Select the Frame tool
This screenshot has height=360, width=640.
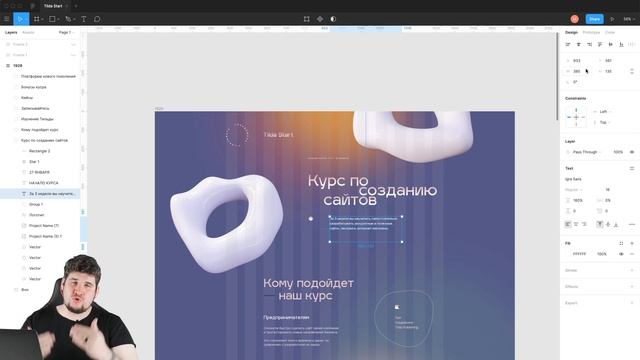(36, 19)
